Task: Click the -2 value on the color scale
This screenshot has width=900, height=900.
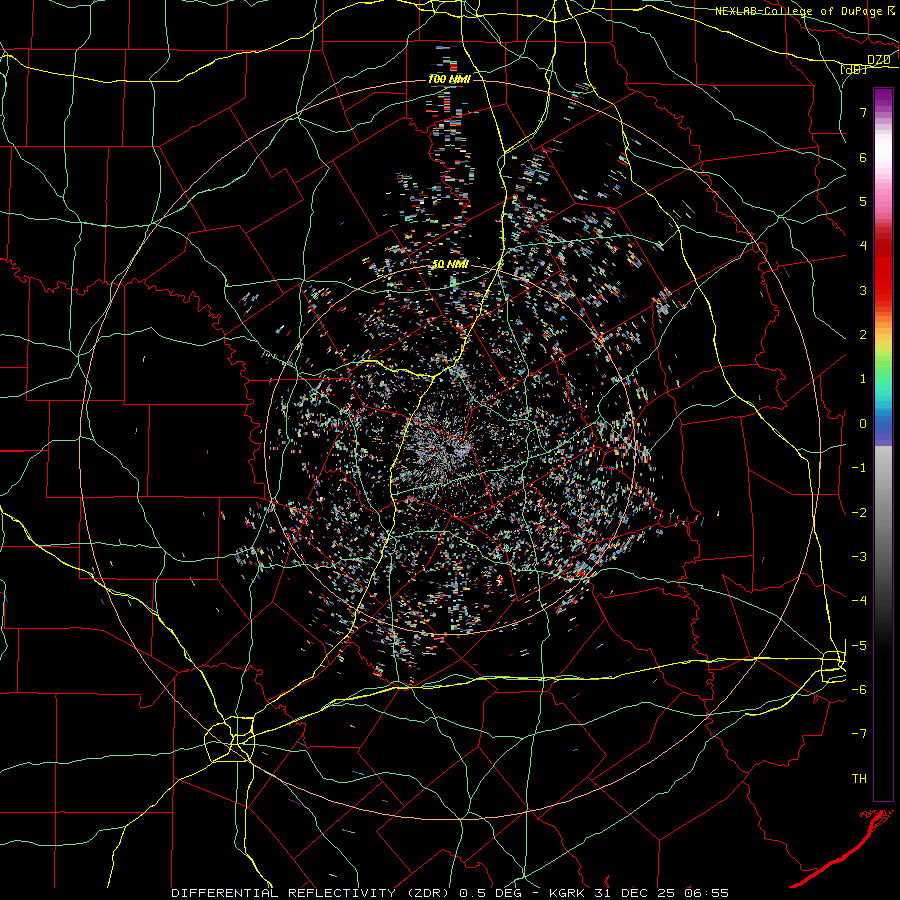Action: [x=859, y=513]
